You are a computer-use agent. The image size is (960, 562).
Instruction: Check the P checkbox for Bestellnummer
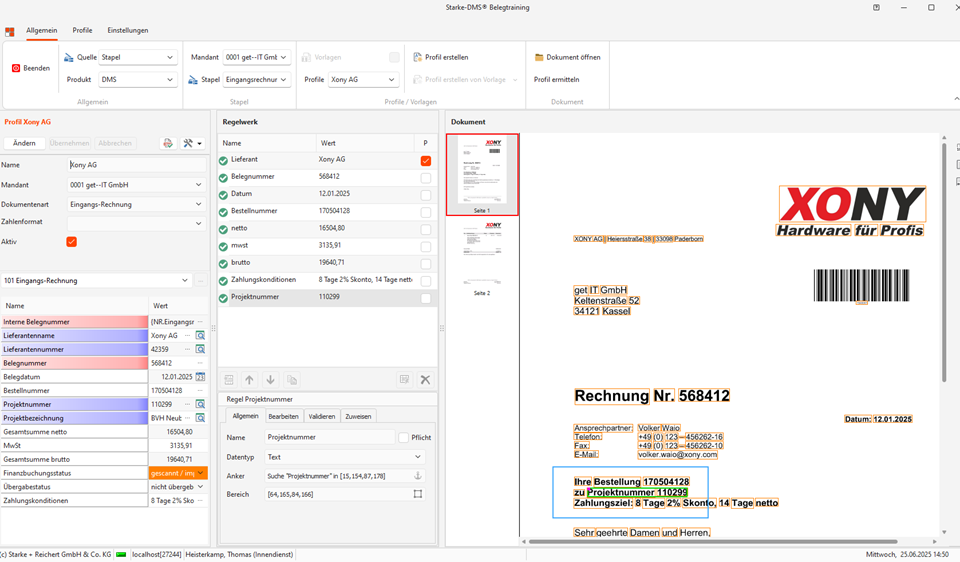(x=426, y=212)
